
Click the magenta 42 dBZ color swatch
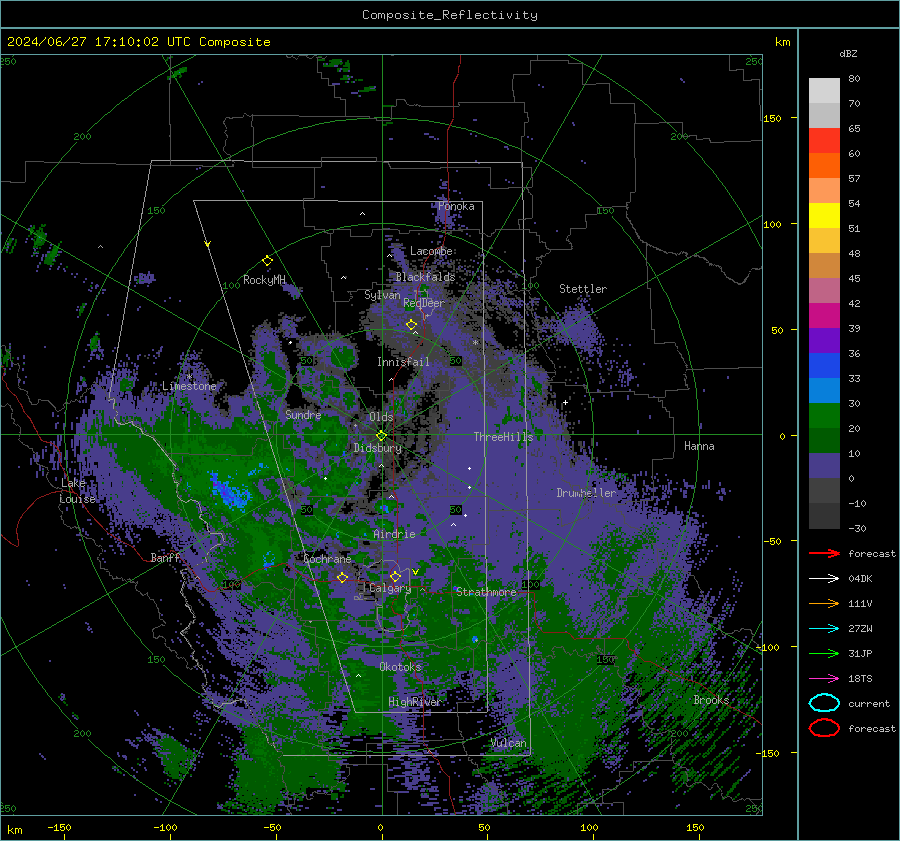tap(824, 316)
